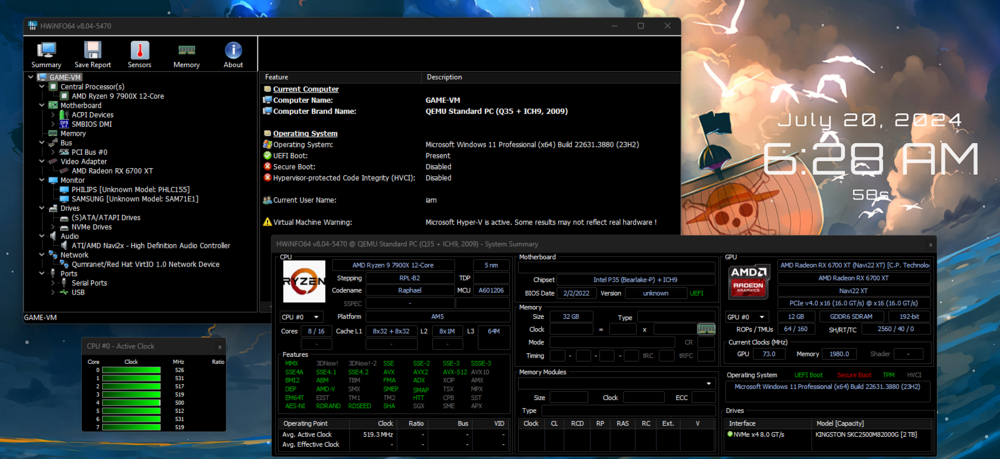The width and height of the screenshot is (1000, 459).
Task: Click the Current User Name icon
Action: click(267, 200)
